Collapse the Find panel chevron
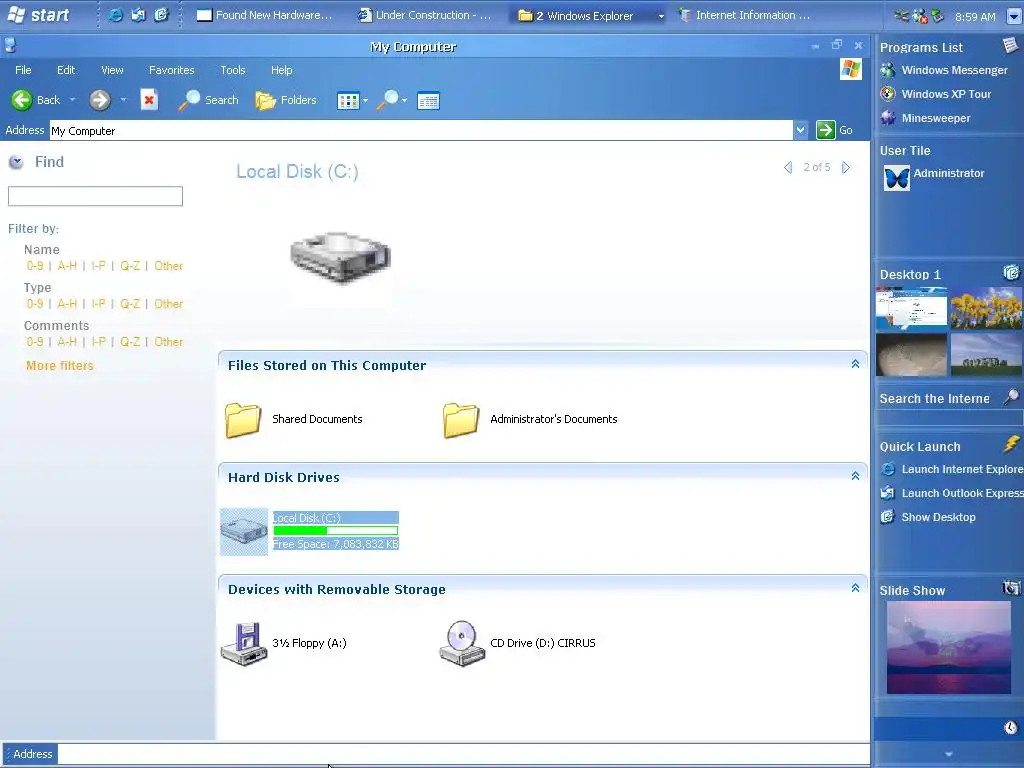The image size is (1024, 768). [x=16, y=162]
